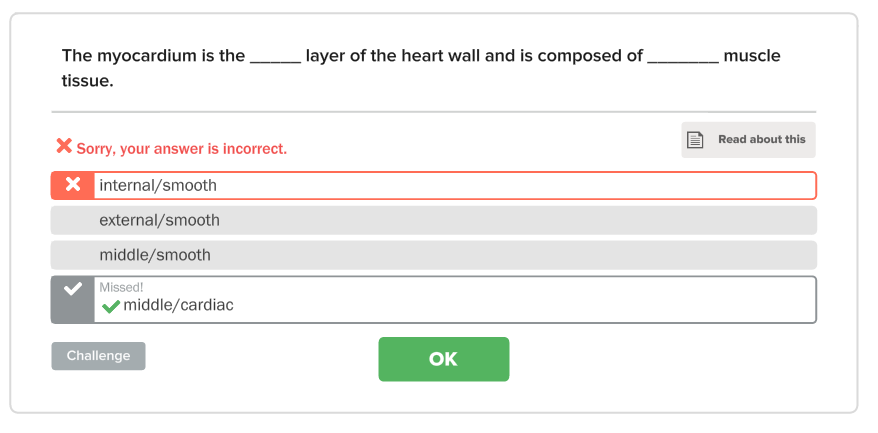Click the OK button
The height and width of the screenshot is (433, 878).
443,359
